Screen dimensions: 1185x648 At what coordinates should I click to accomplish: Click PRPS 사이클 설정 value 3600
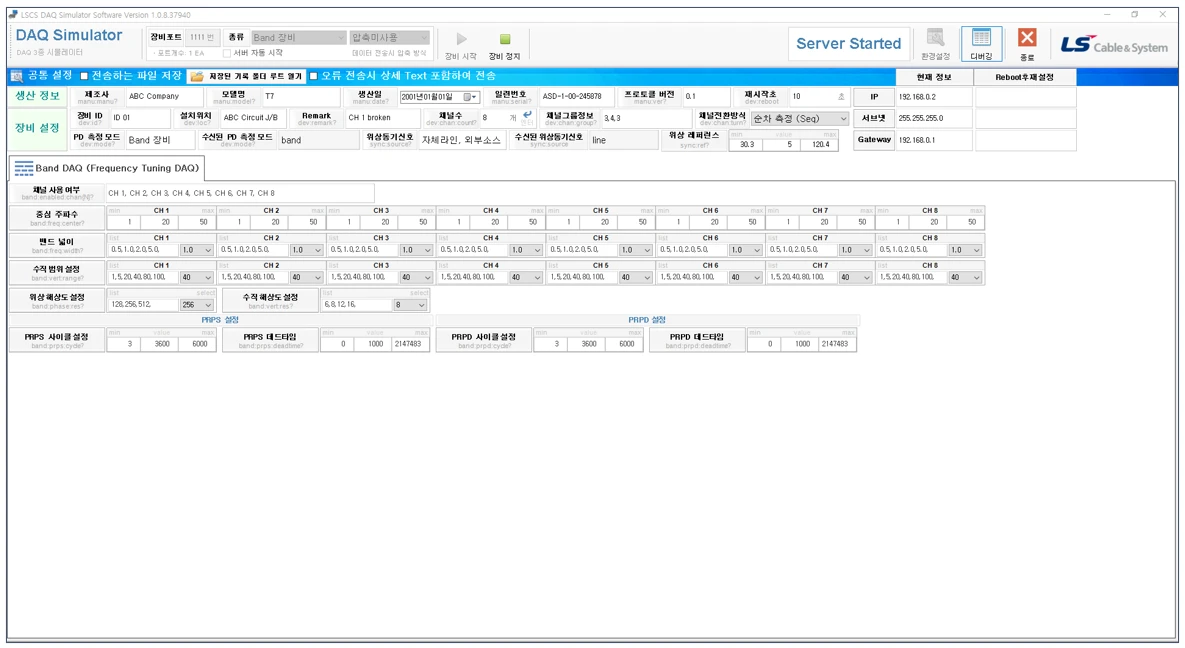[x=162, y=344]
